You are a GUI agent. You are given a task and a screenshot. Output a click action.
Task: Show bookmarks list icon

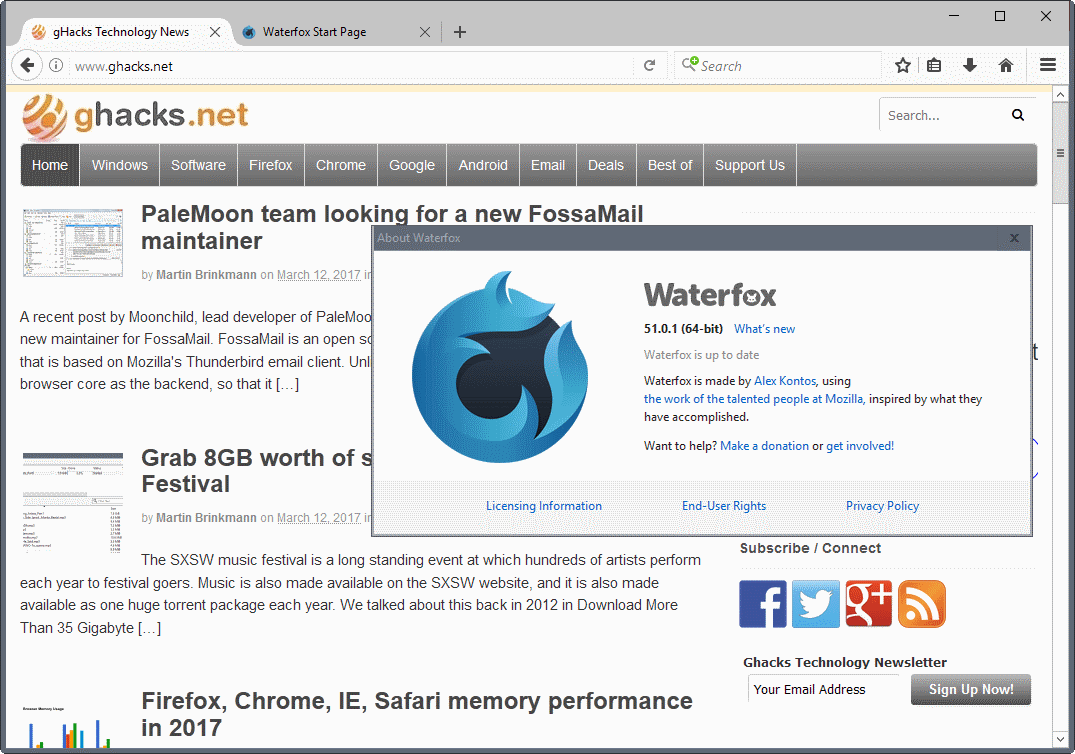click(934, 66)
